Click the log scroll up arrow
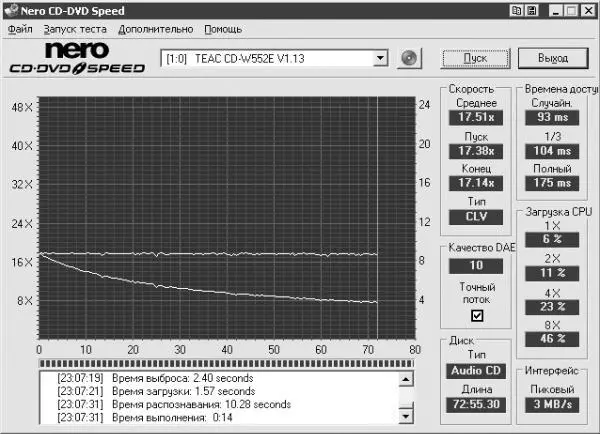The height and width of the screenshot is (434, 600). point(406,379)
